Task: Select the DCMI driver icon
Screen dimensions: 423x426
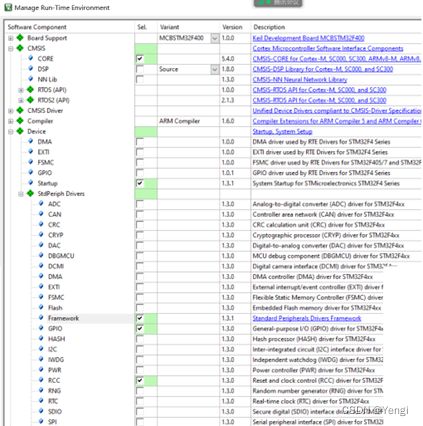Action: pos(41,266)
